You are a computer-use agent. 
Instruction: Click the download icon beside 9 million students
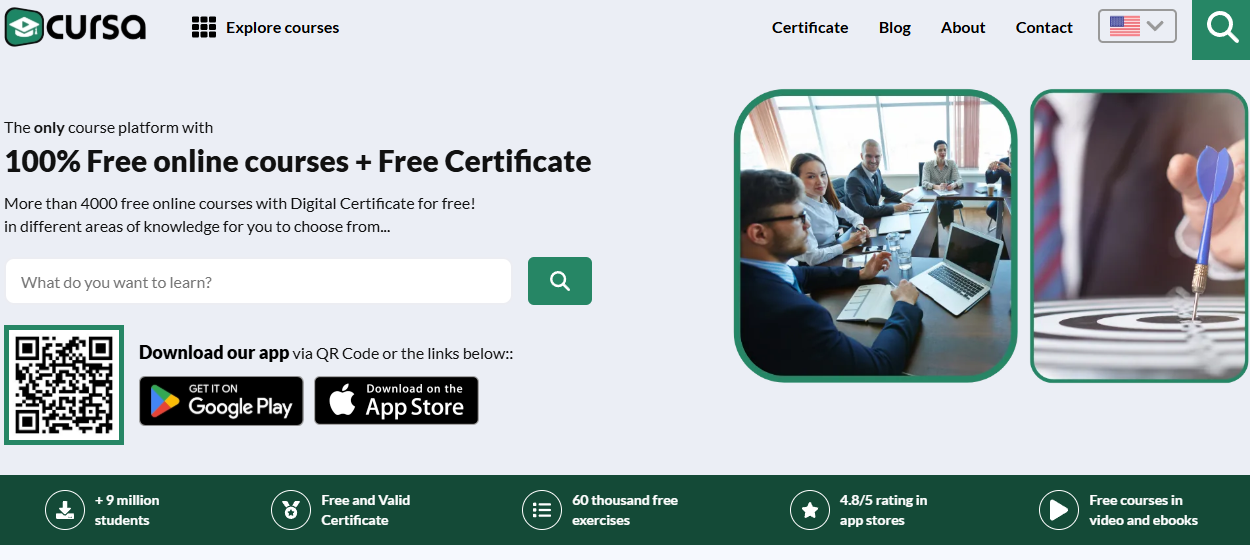point(65,510)
